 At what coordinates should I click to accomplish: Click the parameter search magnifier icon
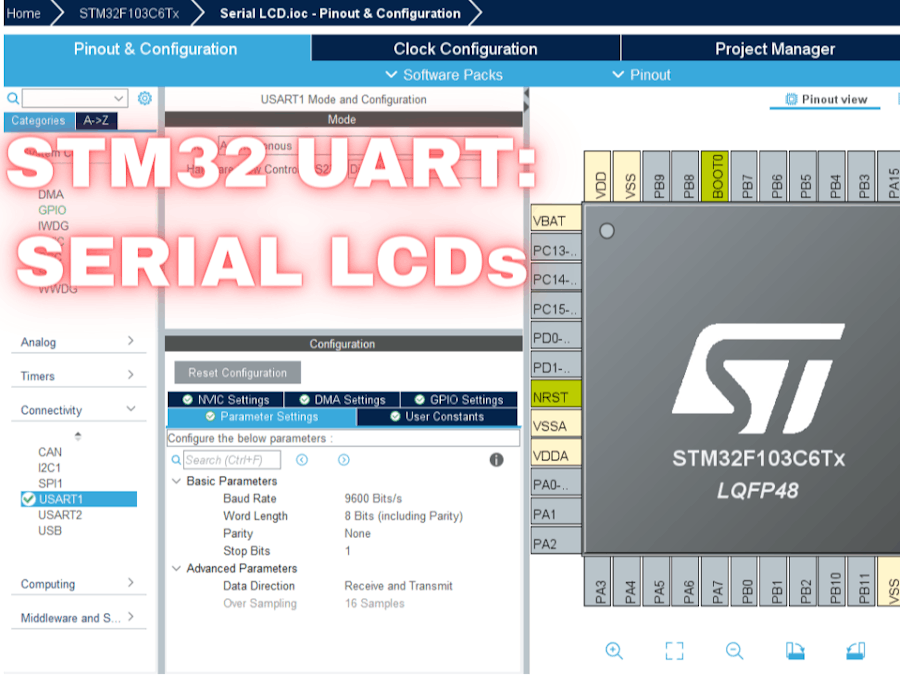point(176,460)
